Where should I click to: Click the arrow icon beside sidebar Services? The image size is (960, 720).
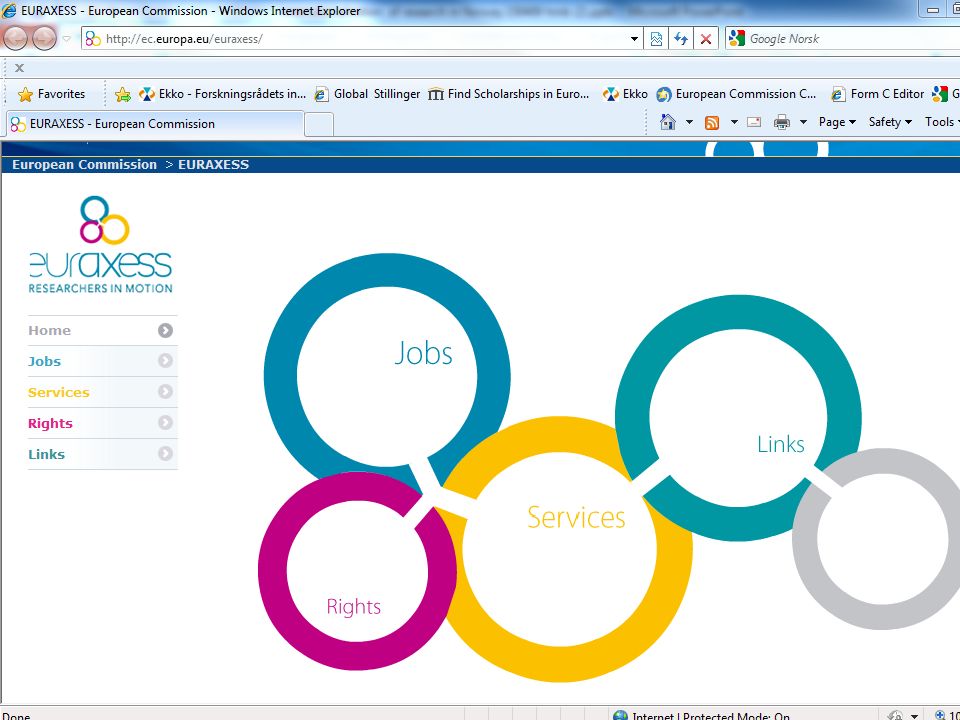click(165, 392)
